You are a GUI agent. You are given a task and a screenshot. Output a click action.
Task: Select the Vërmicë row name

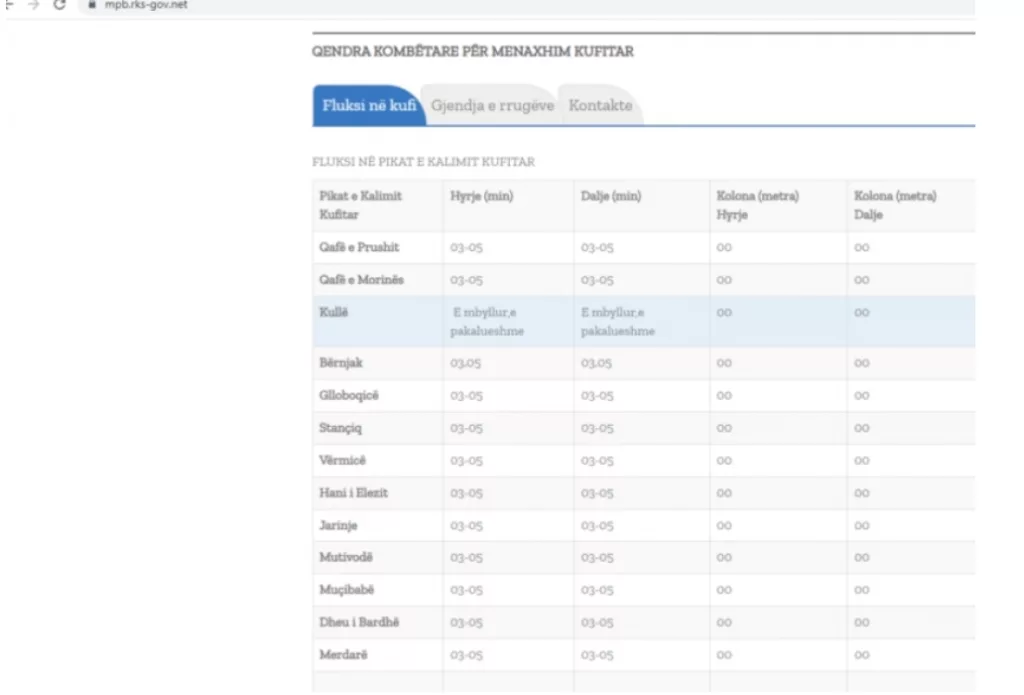tap(342, 460)
